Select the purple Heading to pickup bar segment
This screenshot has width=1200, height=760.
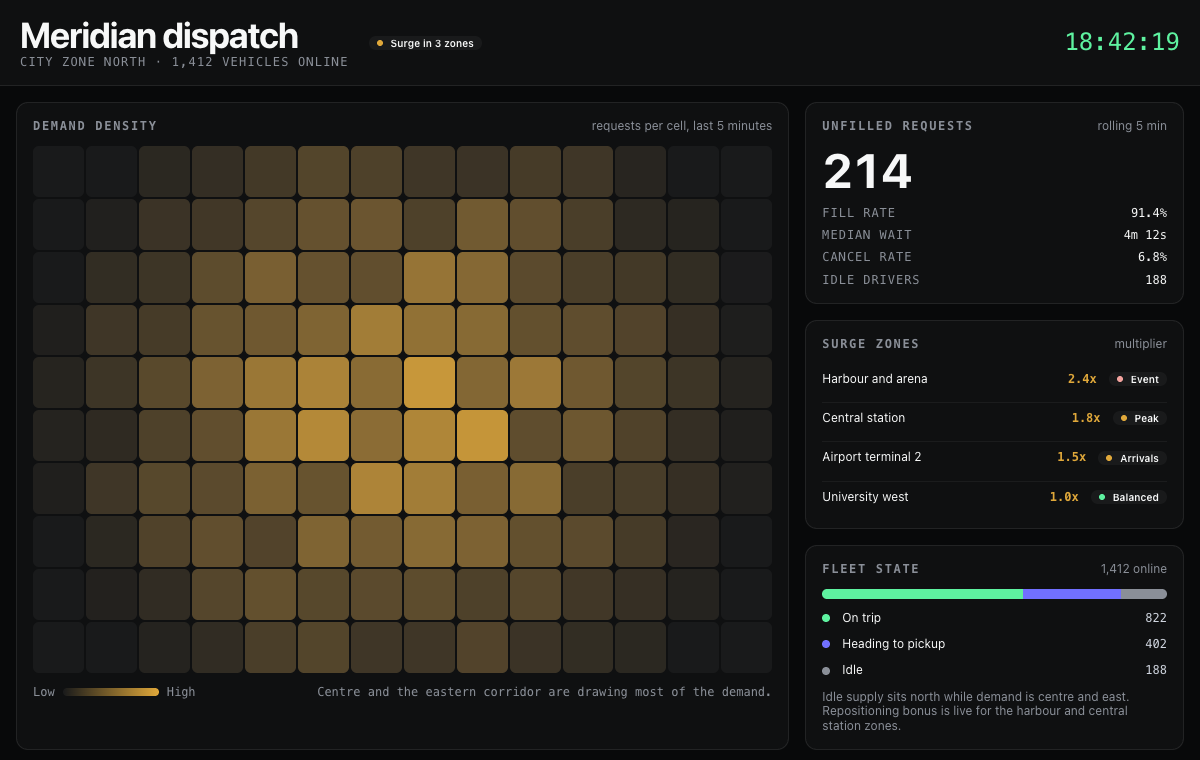[1072, 594]
